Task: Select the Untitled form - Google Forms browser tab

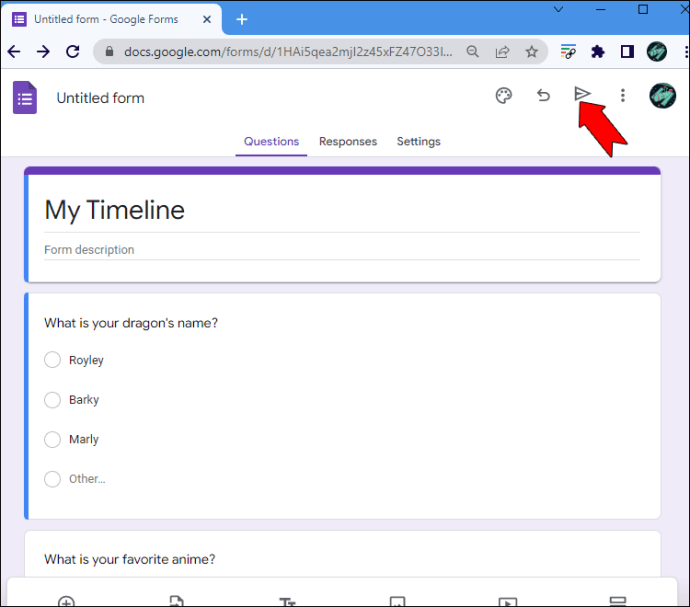Action: (x=112, y=19)
